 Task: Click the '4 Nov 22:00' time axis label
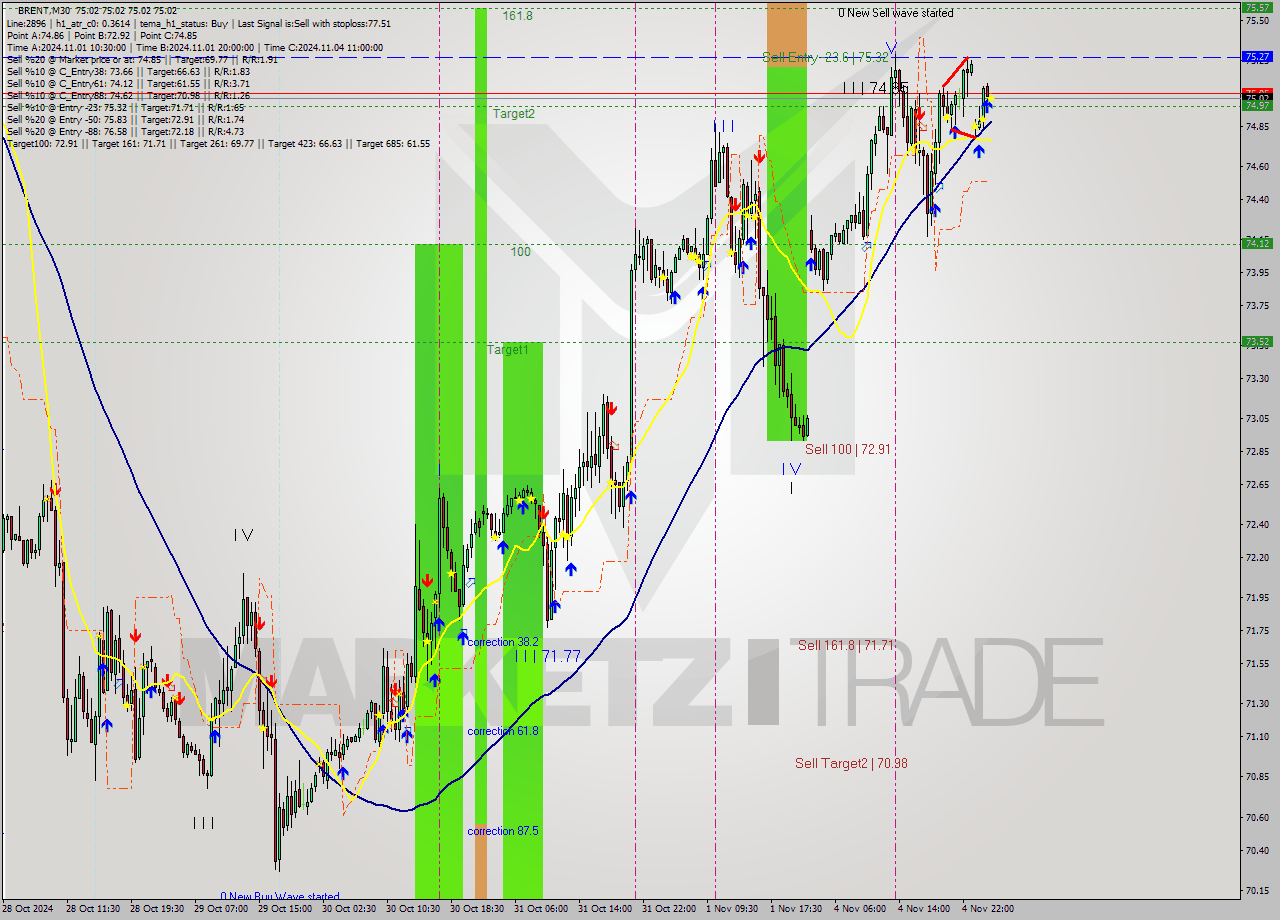[988, 909]
